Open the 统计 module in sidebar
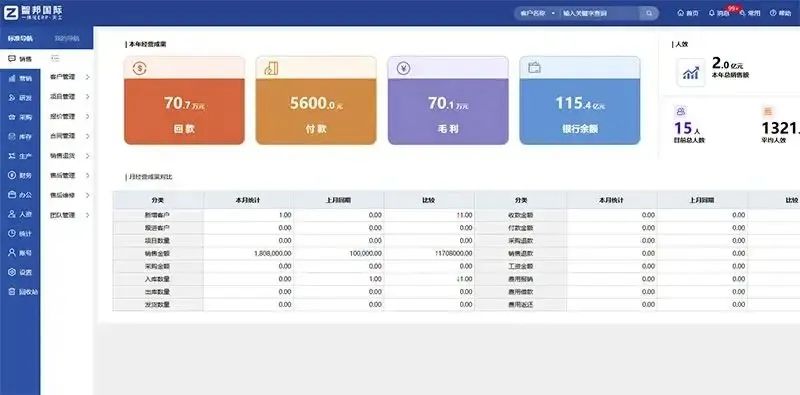Image resolution: width=800 pixels, height=395 pixels. pyautogui.click(x=20, y=234)
